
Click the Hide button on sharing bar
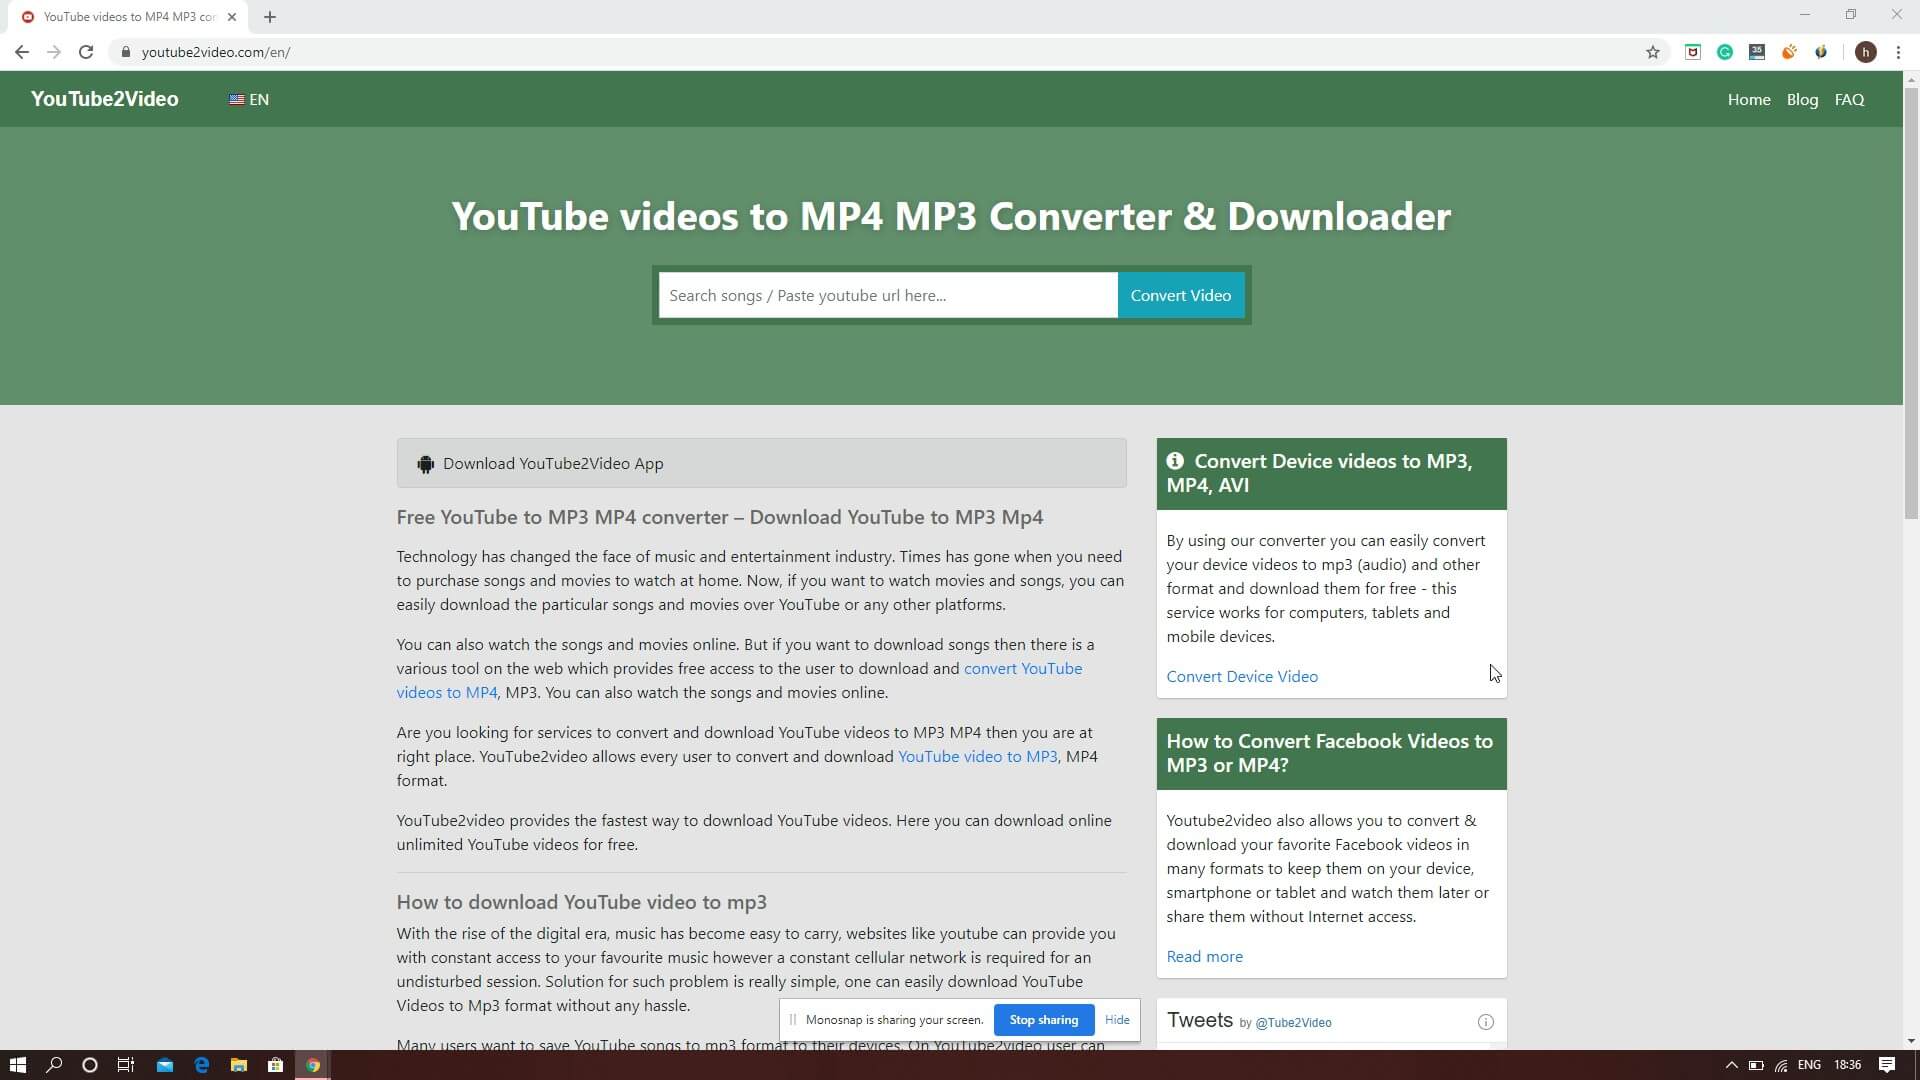[x=1118, y=1019]
